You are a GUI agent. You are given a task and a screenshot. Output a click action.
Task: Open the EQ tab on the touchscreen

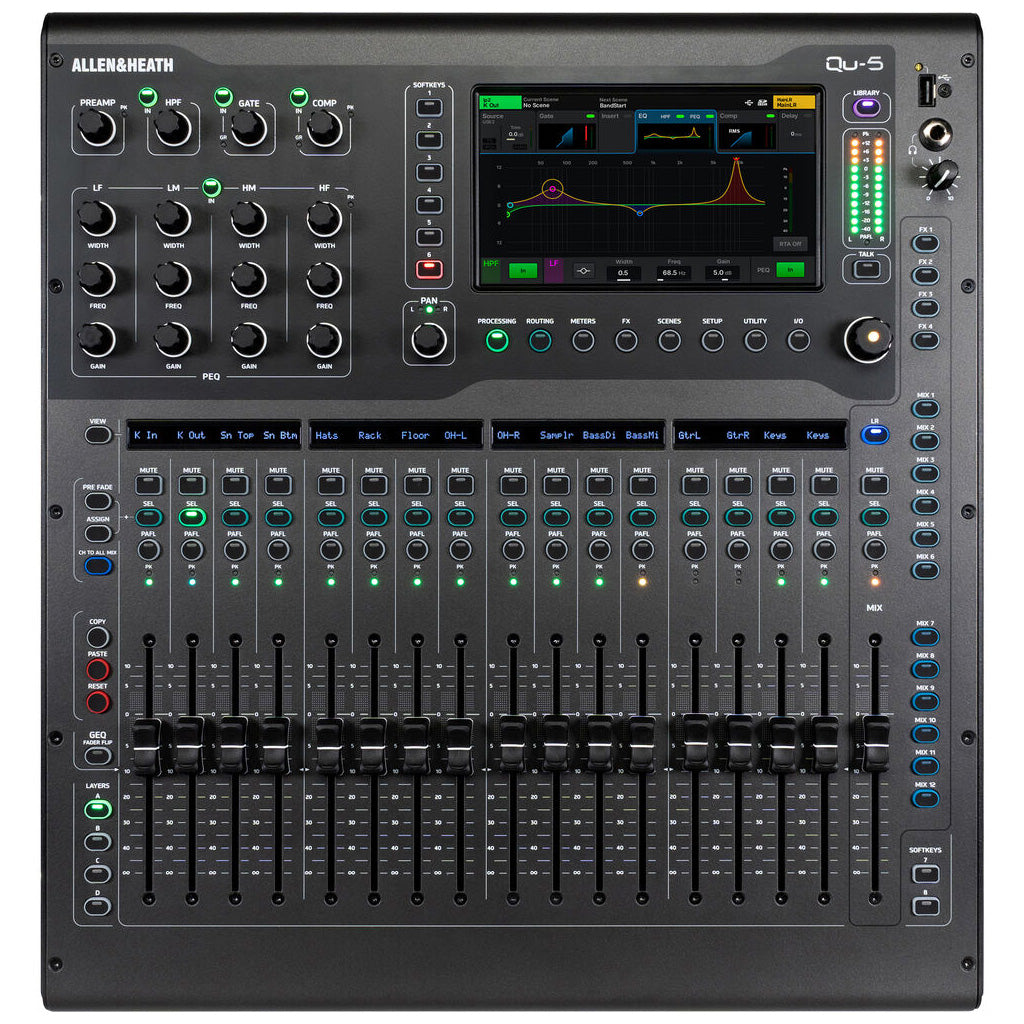676,132
